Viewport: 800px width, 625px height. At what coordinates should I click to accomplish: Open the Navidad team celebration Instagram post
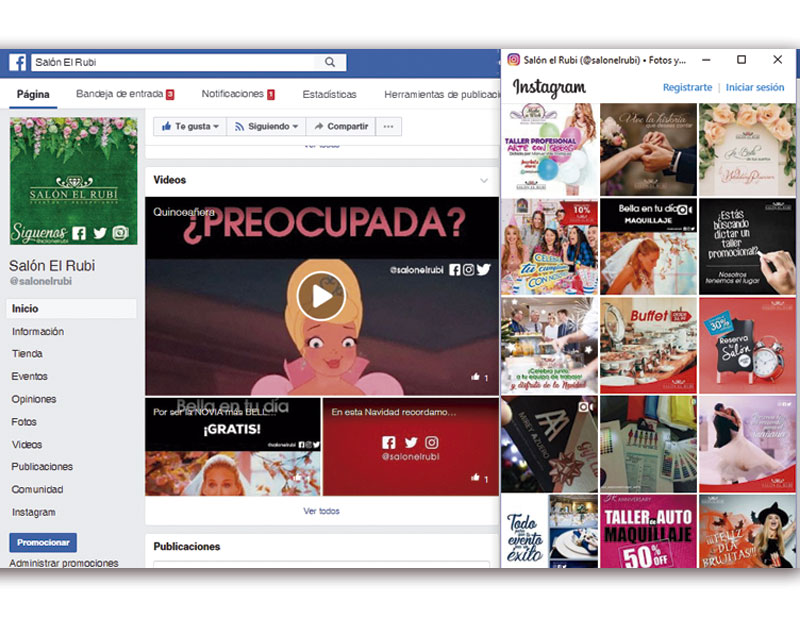(x=549, y=345)
